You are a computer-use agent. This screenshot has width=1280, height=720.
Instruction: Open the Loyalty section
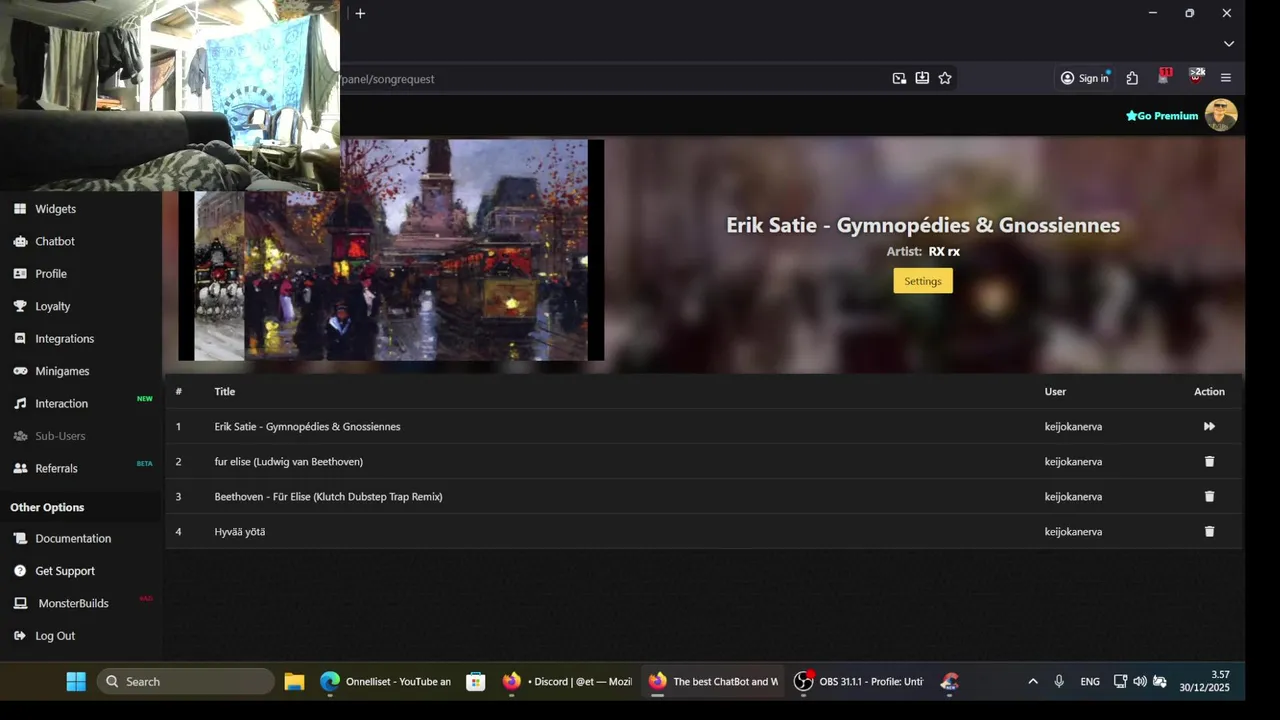[53, 306]
